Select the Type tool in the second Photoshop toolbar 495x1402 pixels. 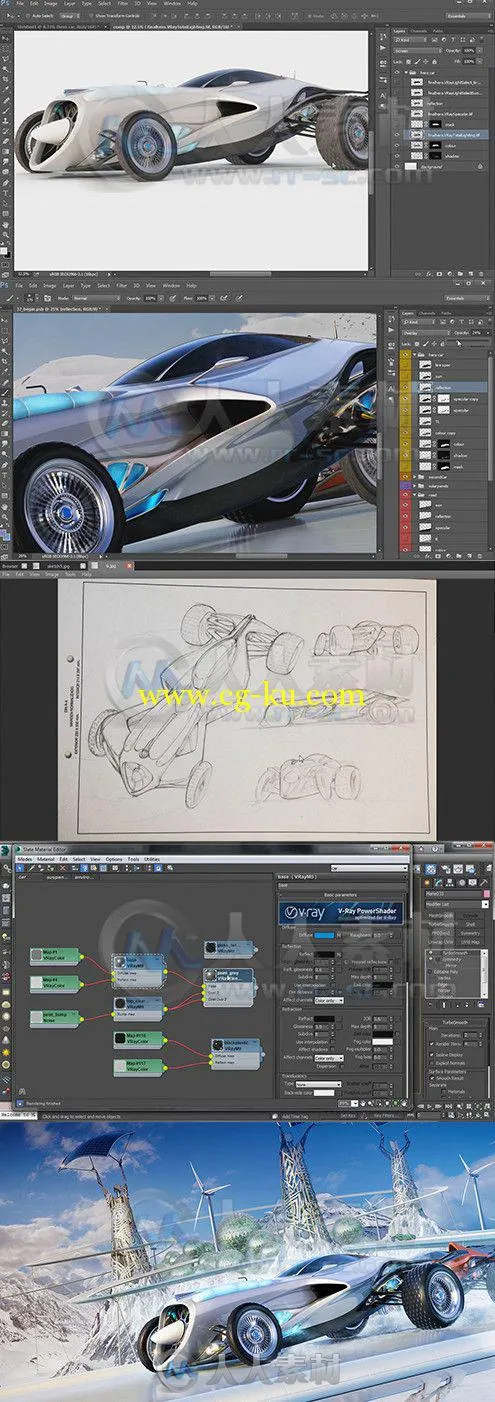5,474
